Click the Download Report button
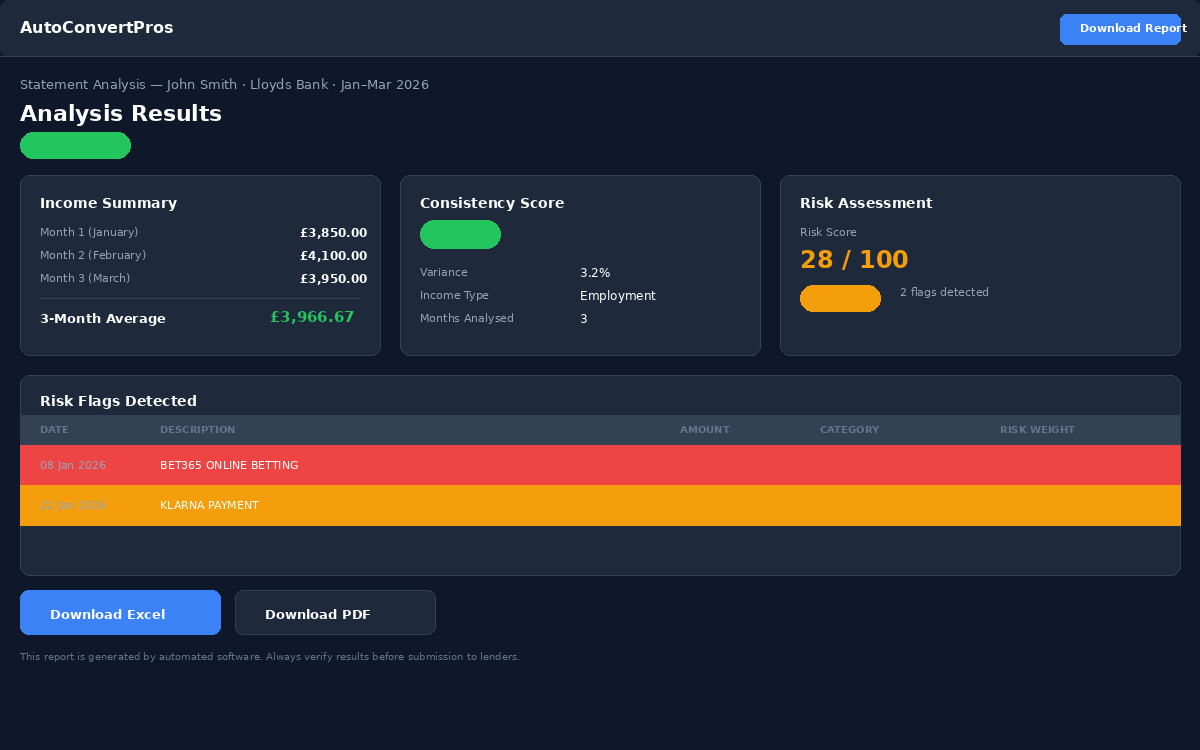This screenshot has width=1200, height=750. 1120,29
